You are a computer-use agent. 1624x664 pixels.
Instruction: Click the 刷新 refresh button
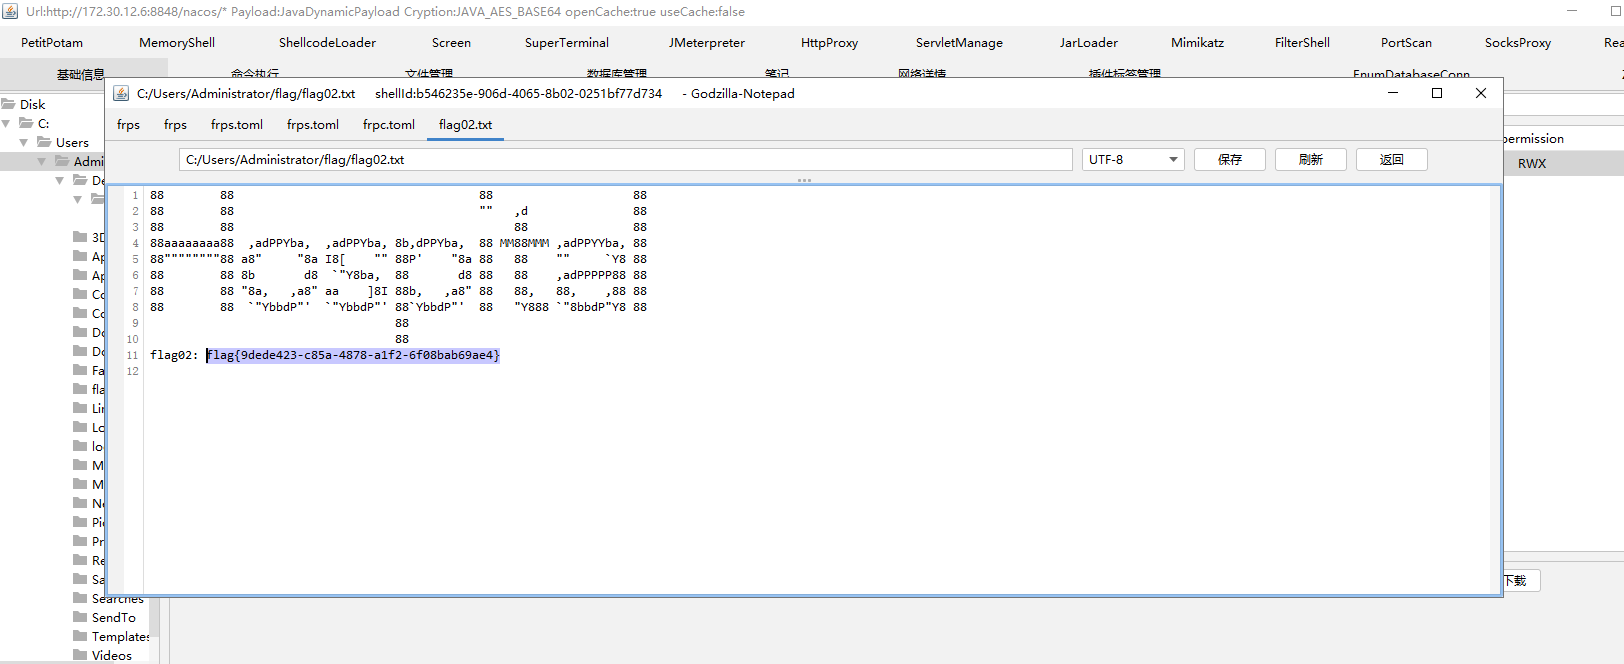click(1311, 160)
